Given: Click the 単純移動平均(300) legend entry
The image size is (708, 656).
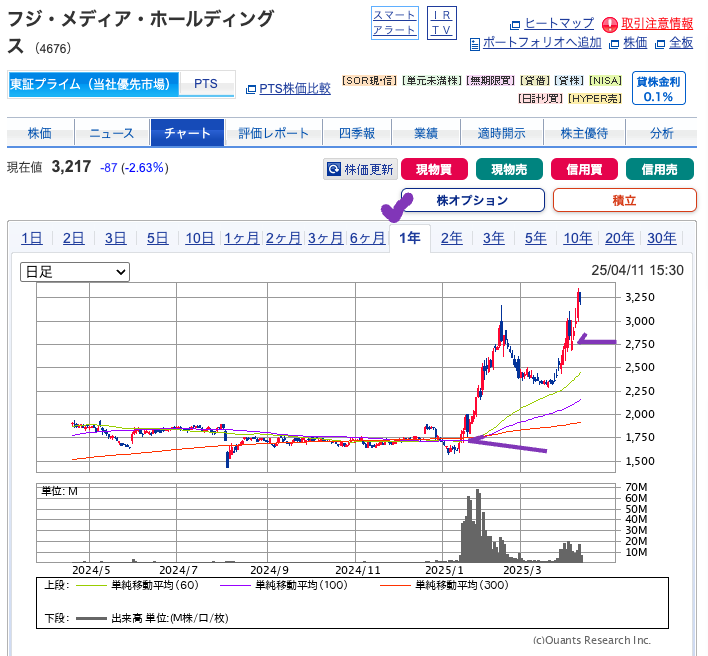Looking at the screenshot, I should 444,585.
